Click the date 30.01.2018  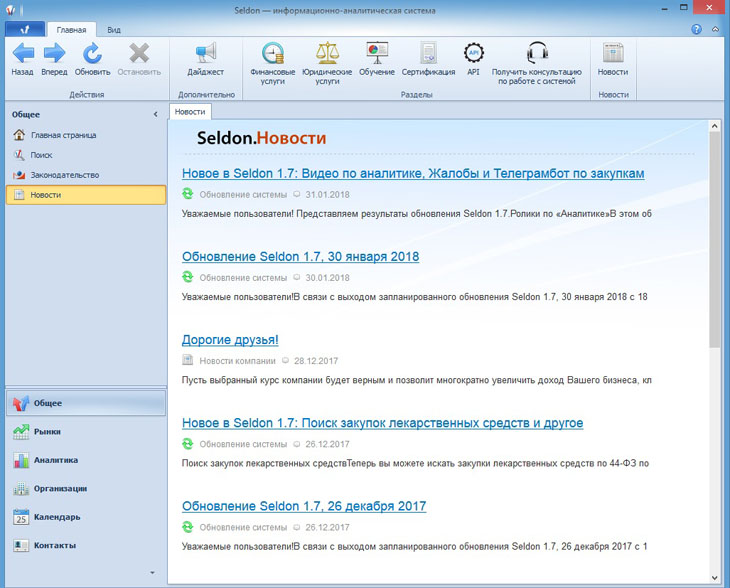327,278
